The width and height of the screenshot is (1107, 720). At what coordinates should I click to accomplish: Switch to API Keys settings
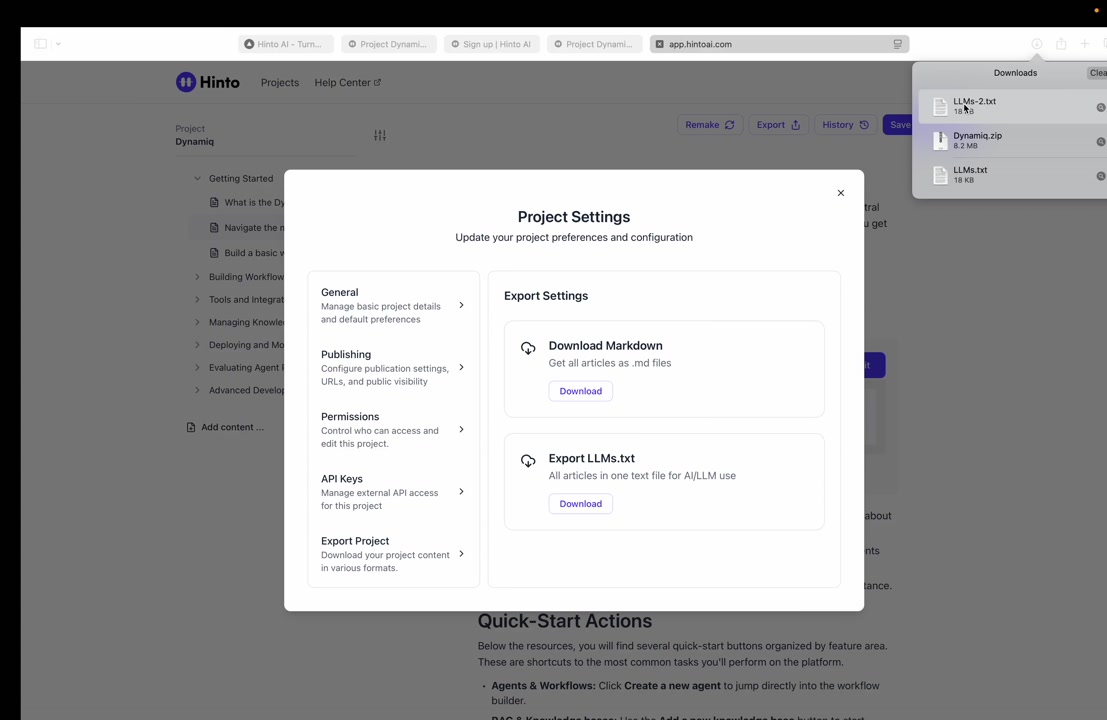coord(392,491)
